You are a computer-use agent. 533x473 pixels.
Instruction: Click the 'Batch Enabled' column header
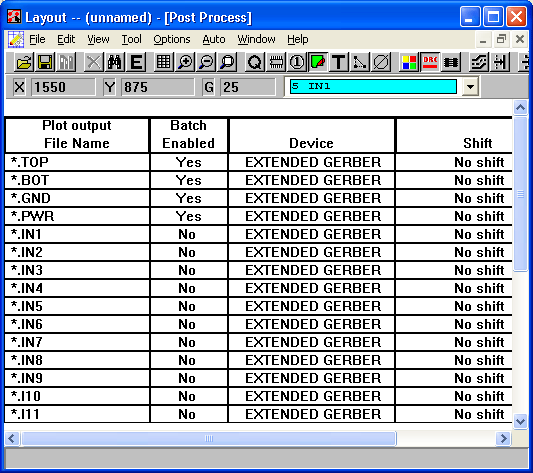coord(189,135)
